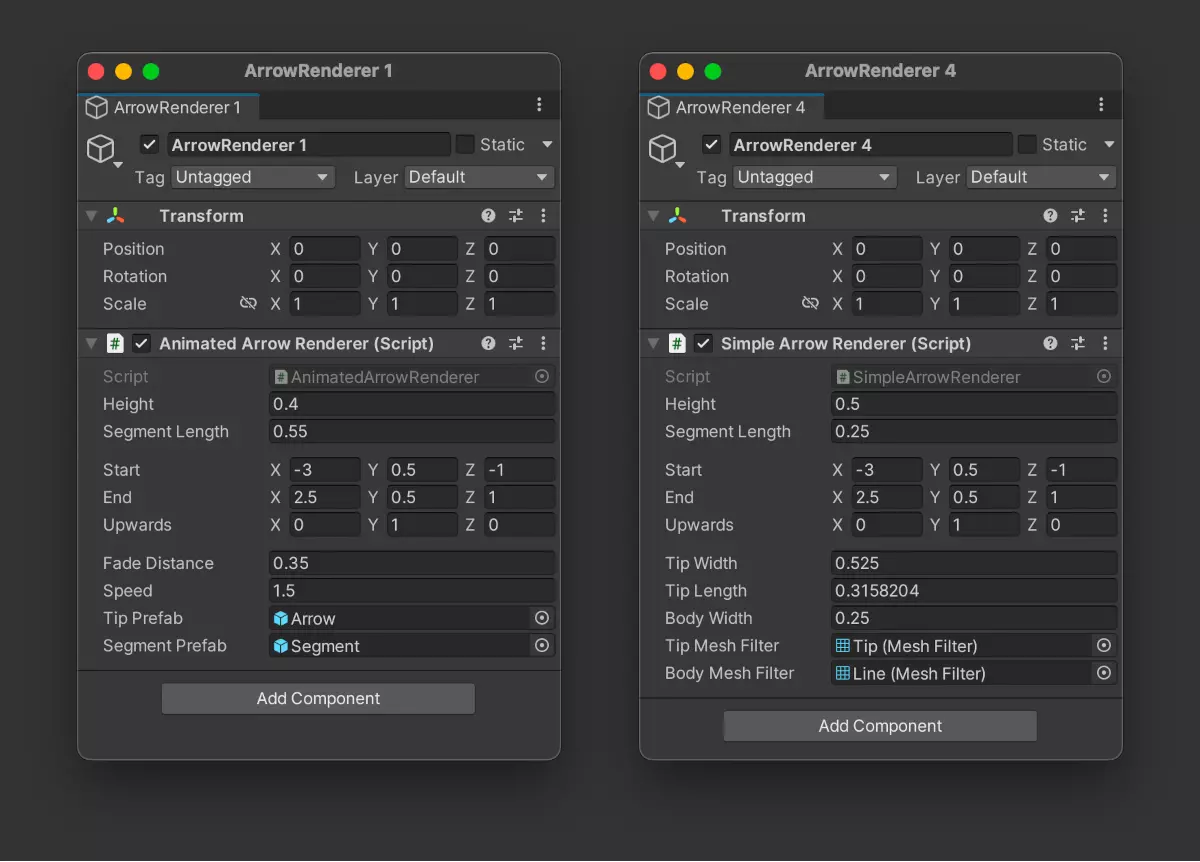
Task: Click Height field showing 0.4
Action: point(412,404)
